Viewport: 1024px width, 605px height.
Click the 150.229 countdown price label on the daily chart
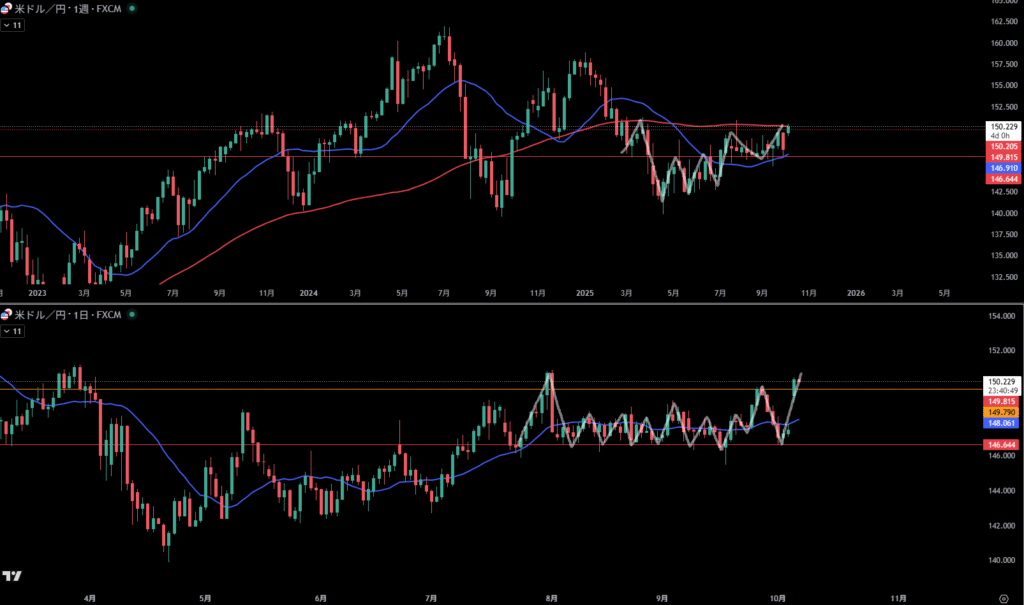(x=1003, y=381)
